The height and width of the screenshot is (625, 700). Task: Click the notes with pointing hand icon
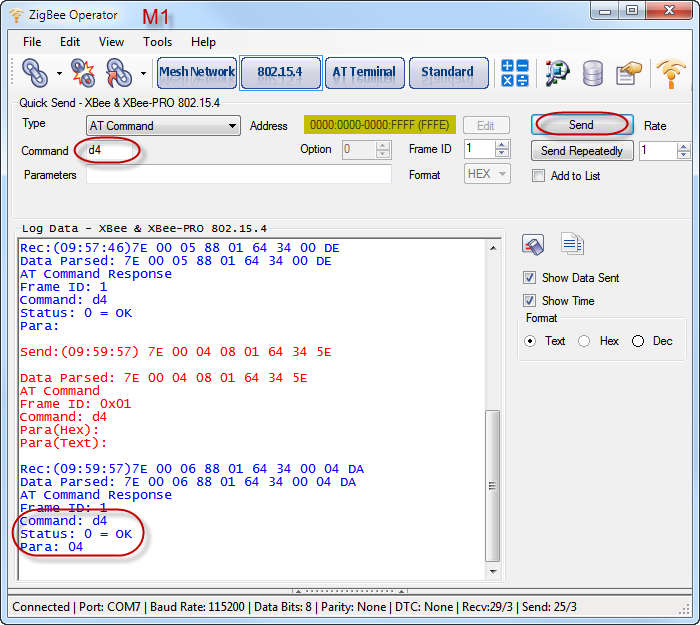point(628,73)
